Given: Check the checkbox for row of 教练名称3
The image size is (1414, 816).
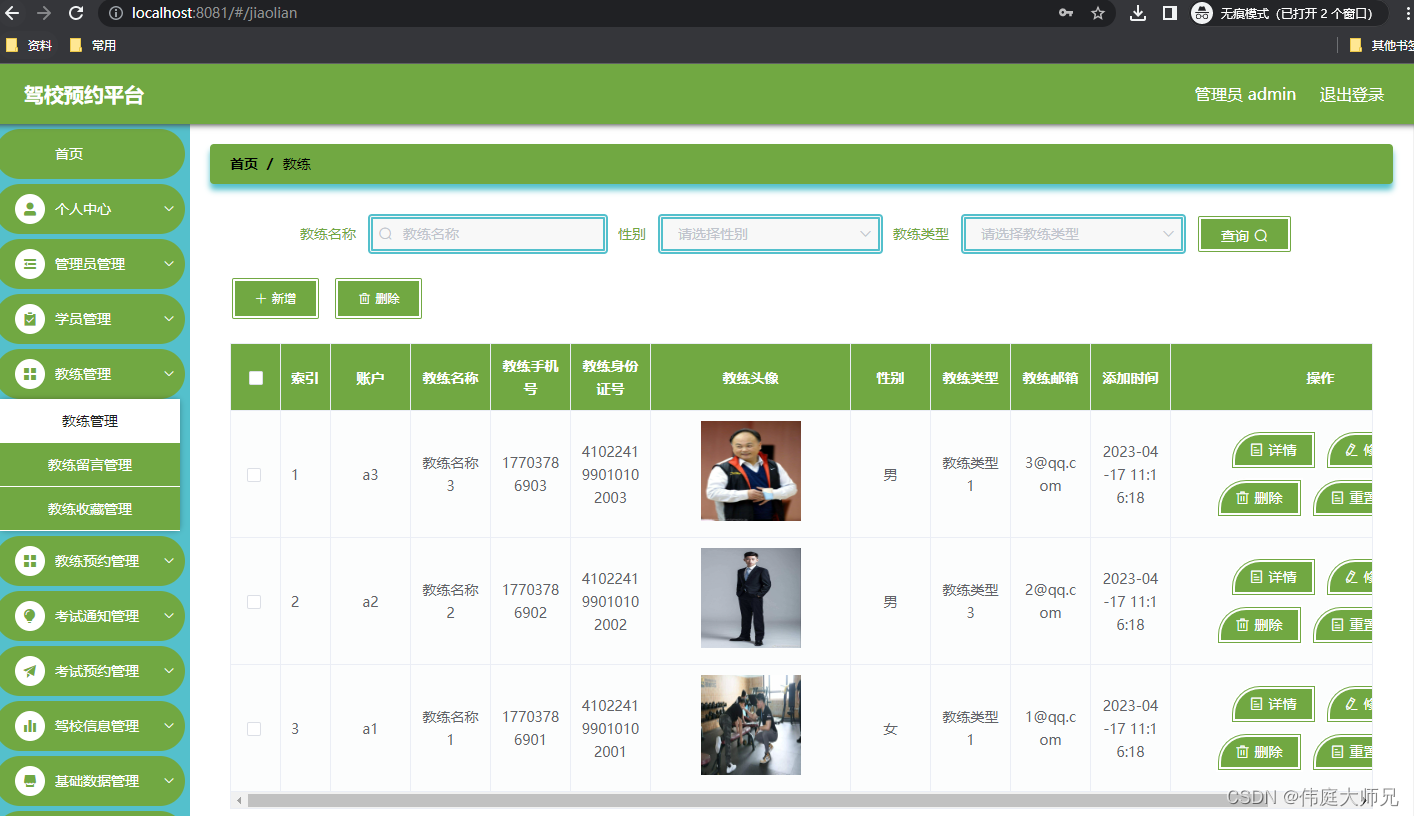Looking at the screenshot, I should pyautogui.click(x=255, y=474).
